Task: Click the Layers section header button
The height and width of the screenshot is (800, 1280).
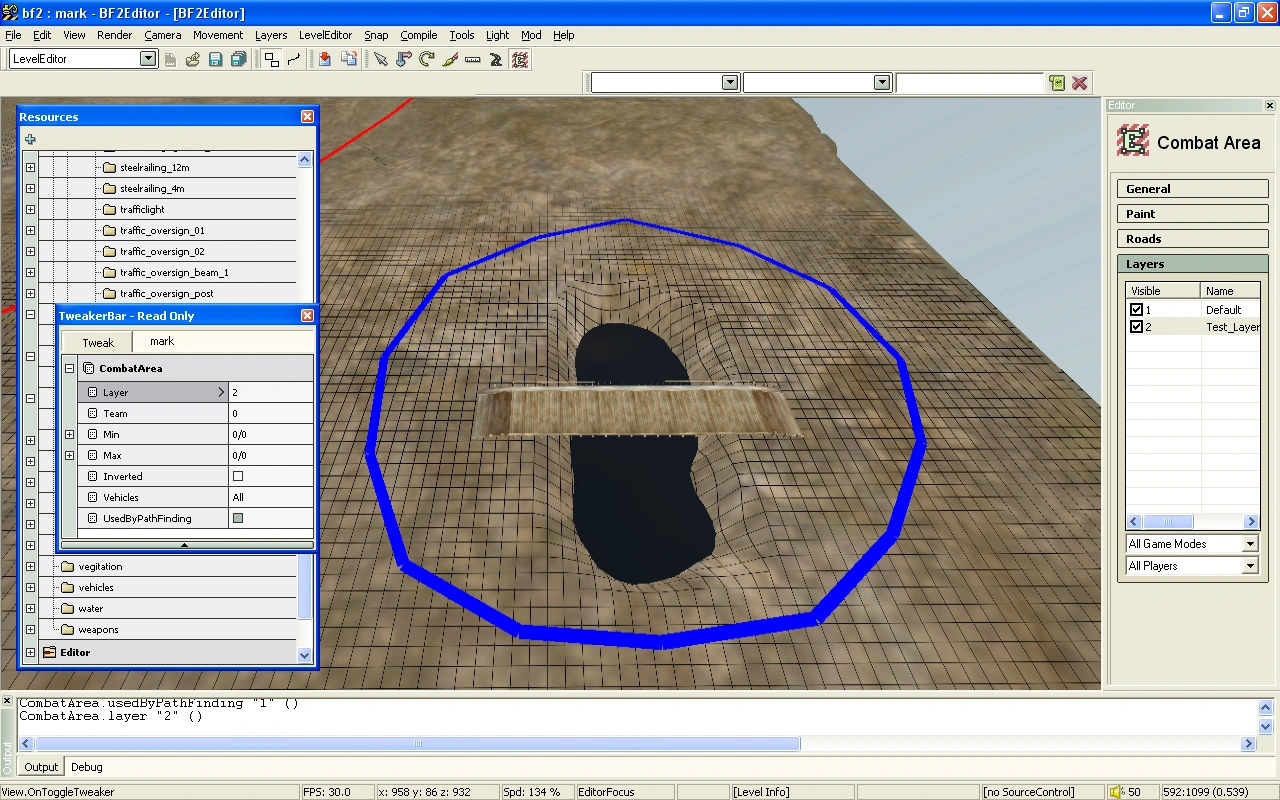Action: [1193, 264]
